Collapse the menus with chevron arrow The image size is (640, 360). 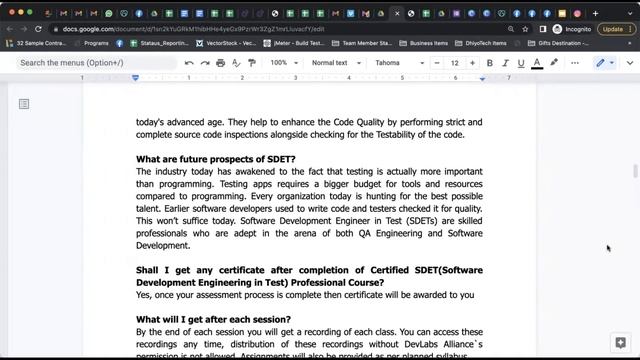630,63
